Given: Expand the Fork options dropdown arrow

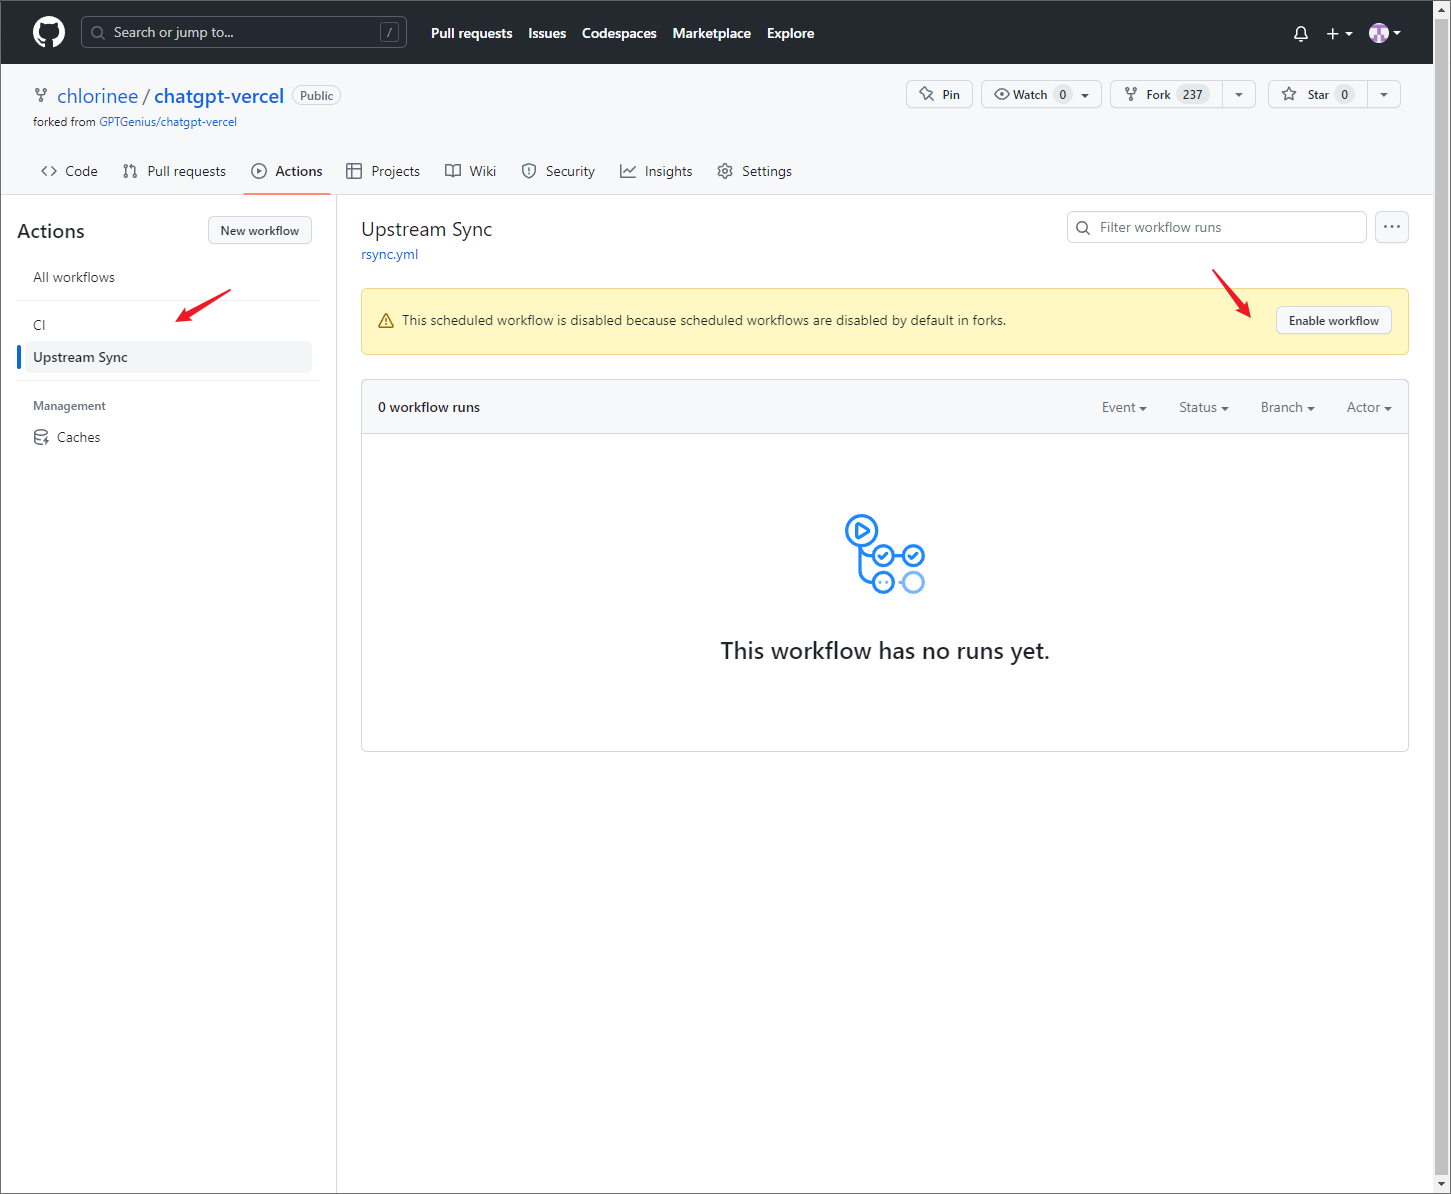Looking at the screenshot, I should coord(1238,94).
